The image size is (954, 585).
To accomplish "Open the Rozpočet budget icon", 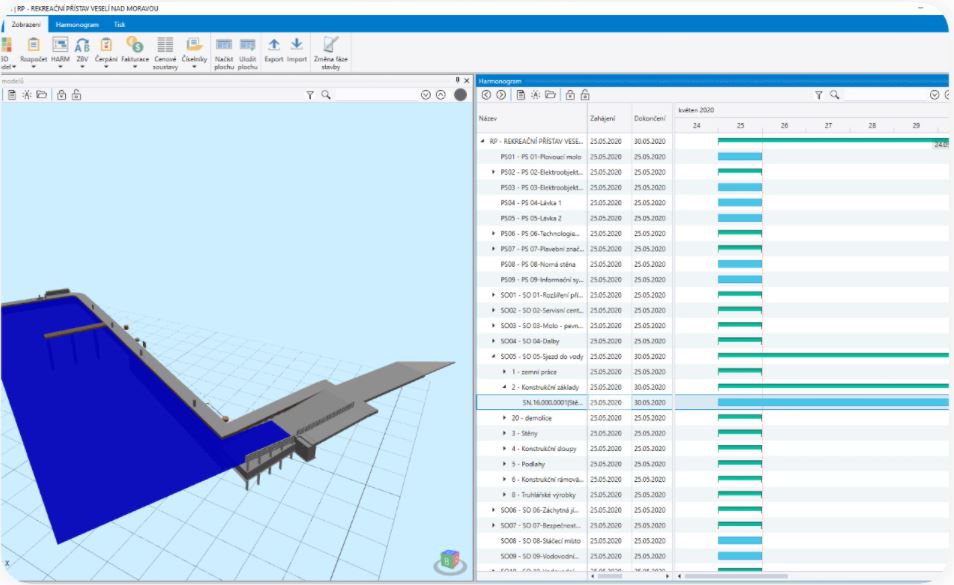I will tap(33, 44).
